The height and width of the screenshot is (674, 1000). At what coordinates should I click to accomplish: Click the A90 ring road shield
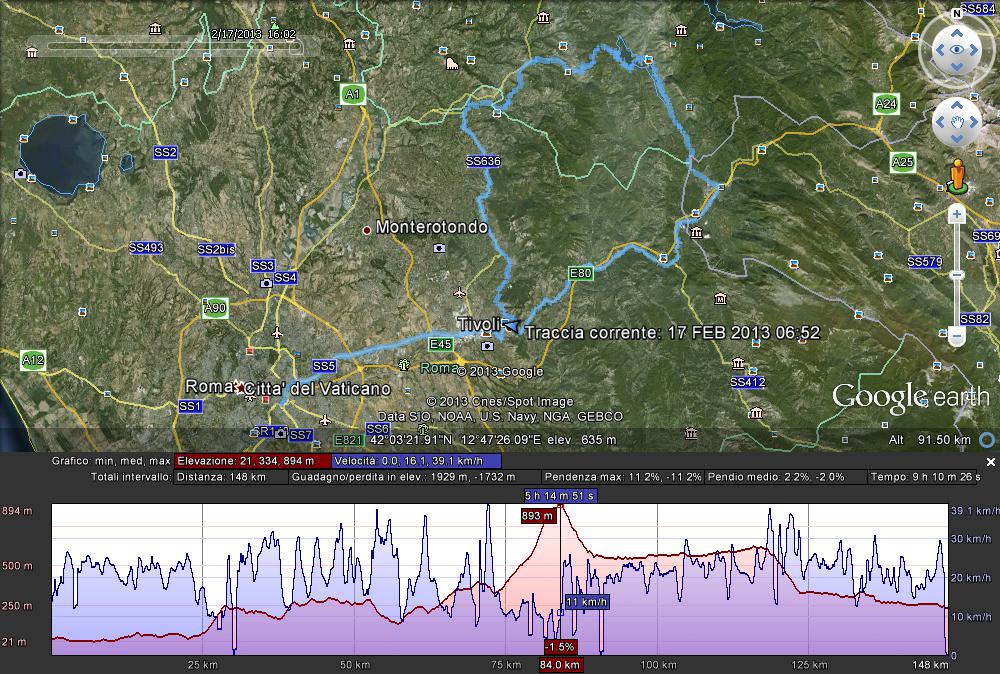215,308
